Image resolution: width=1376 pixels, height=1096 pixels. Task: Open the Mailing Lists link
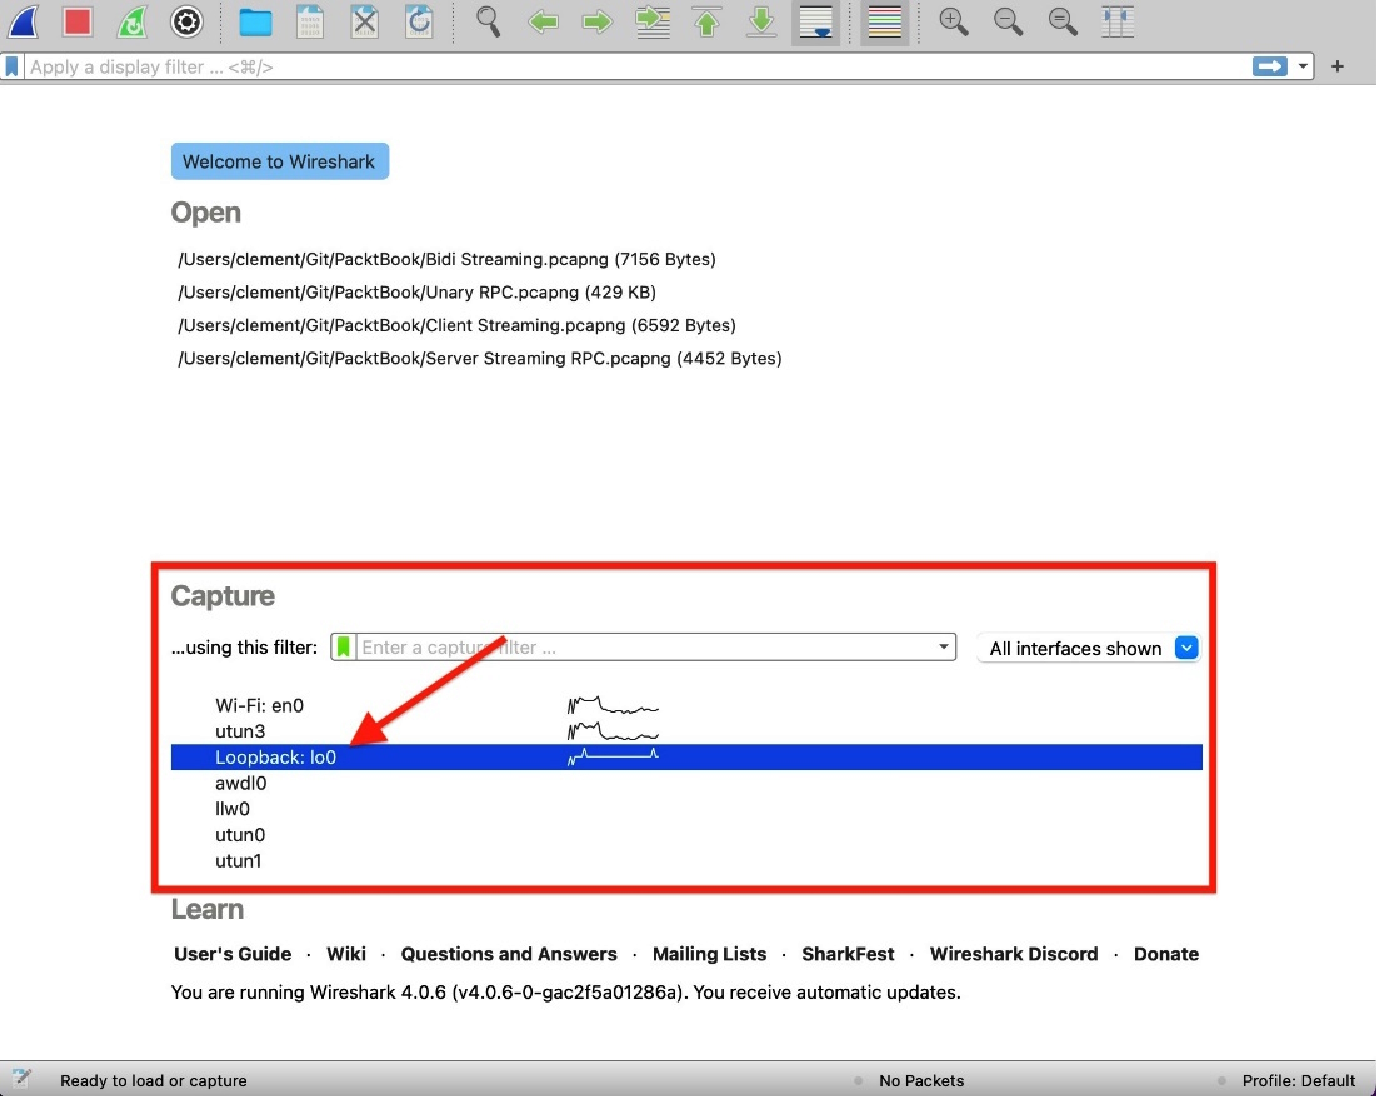[x=709, y=954]
